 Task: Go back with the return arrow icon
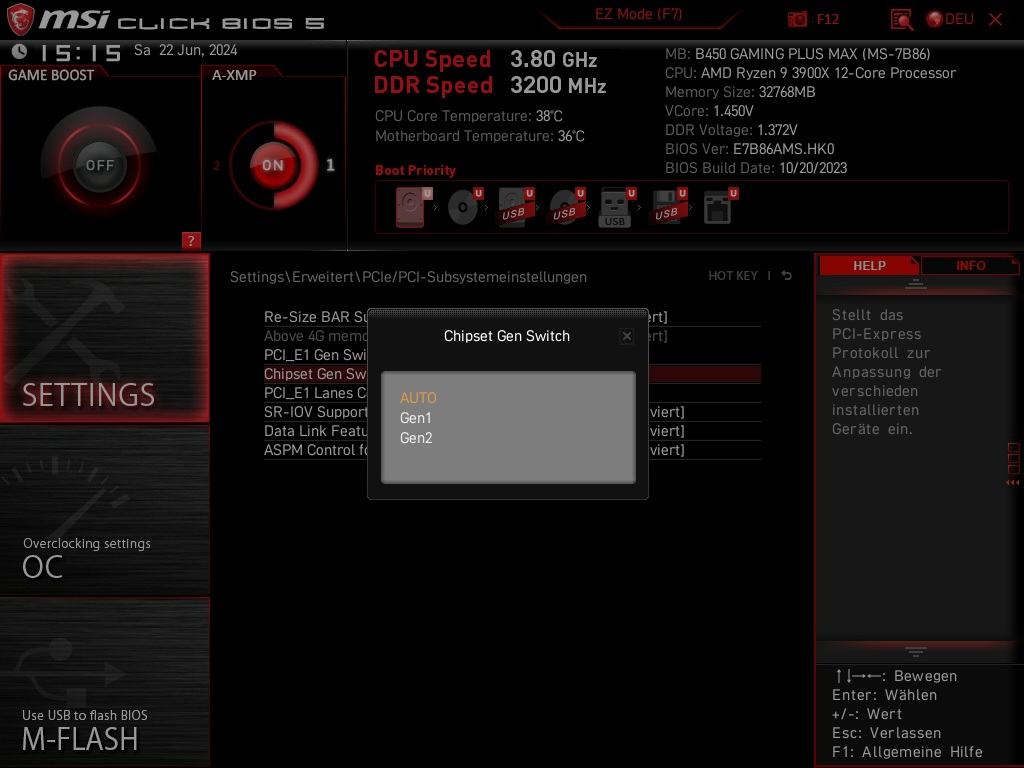[786, 276]
